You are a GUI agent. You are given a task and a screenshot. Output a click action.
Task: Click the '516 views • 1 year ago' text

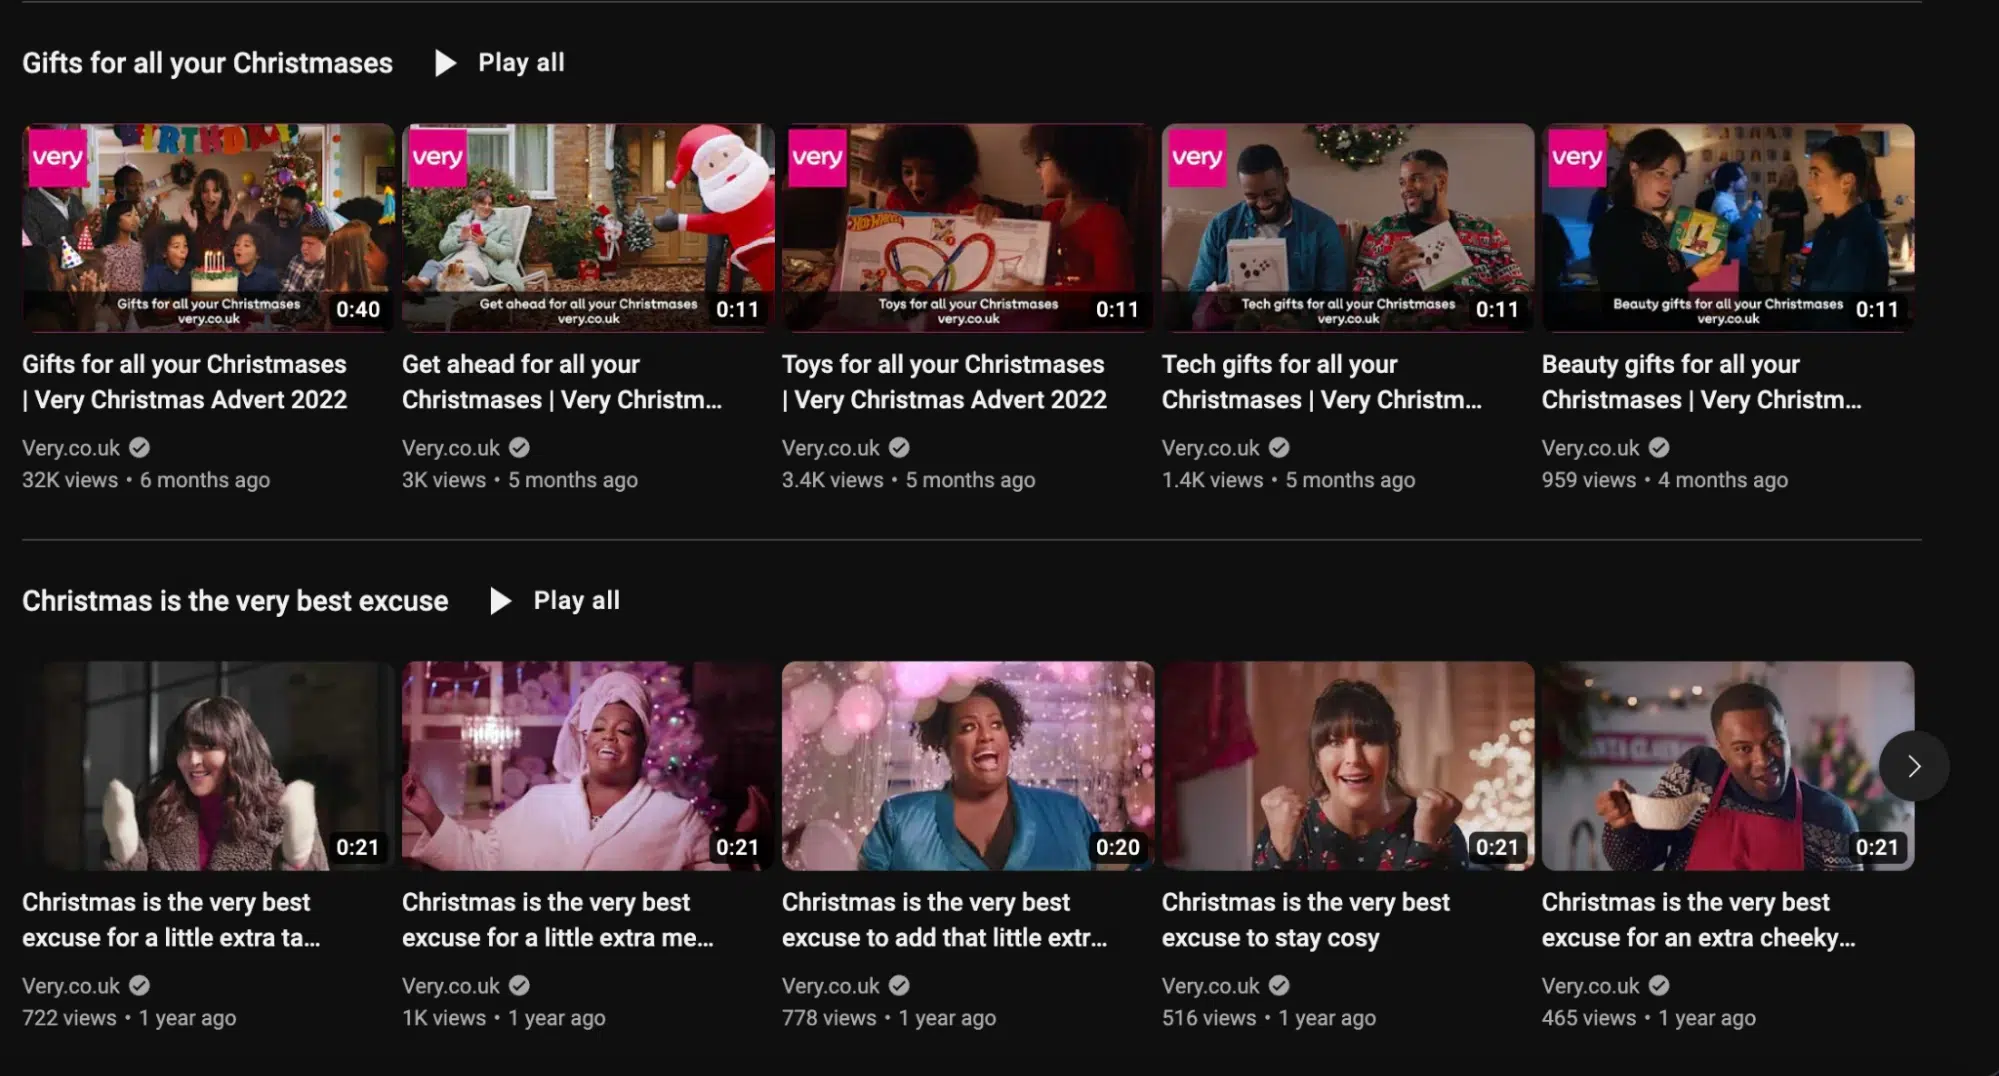[x=1269, y=1018]
